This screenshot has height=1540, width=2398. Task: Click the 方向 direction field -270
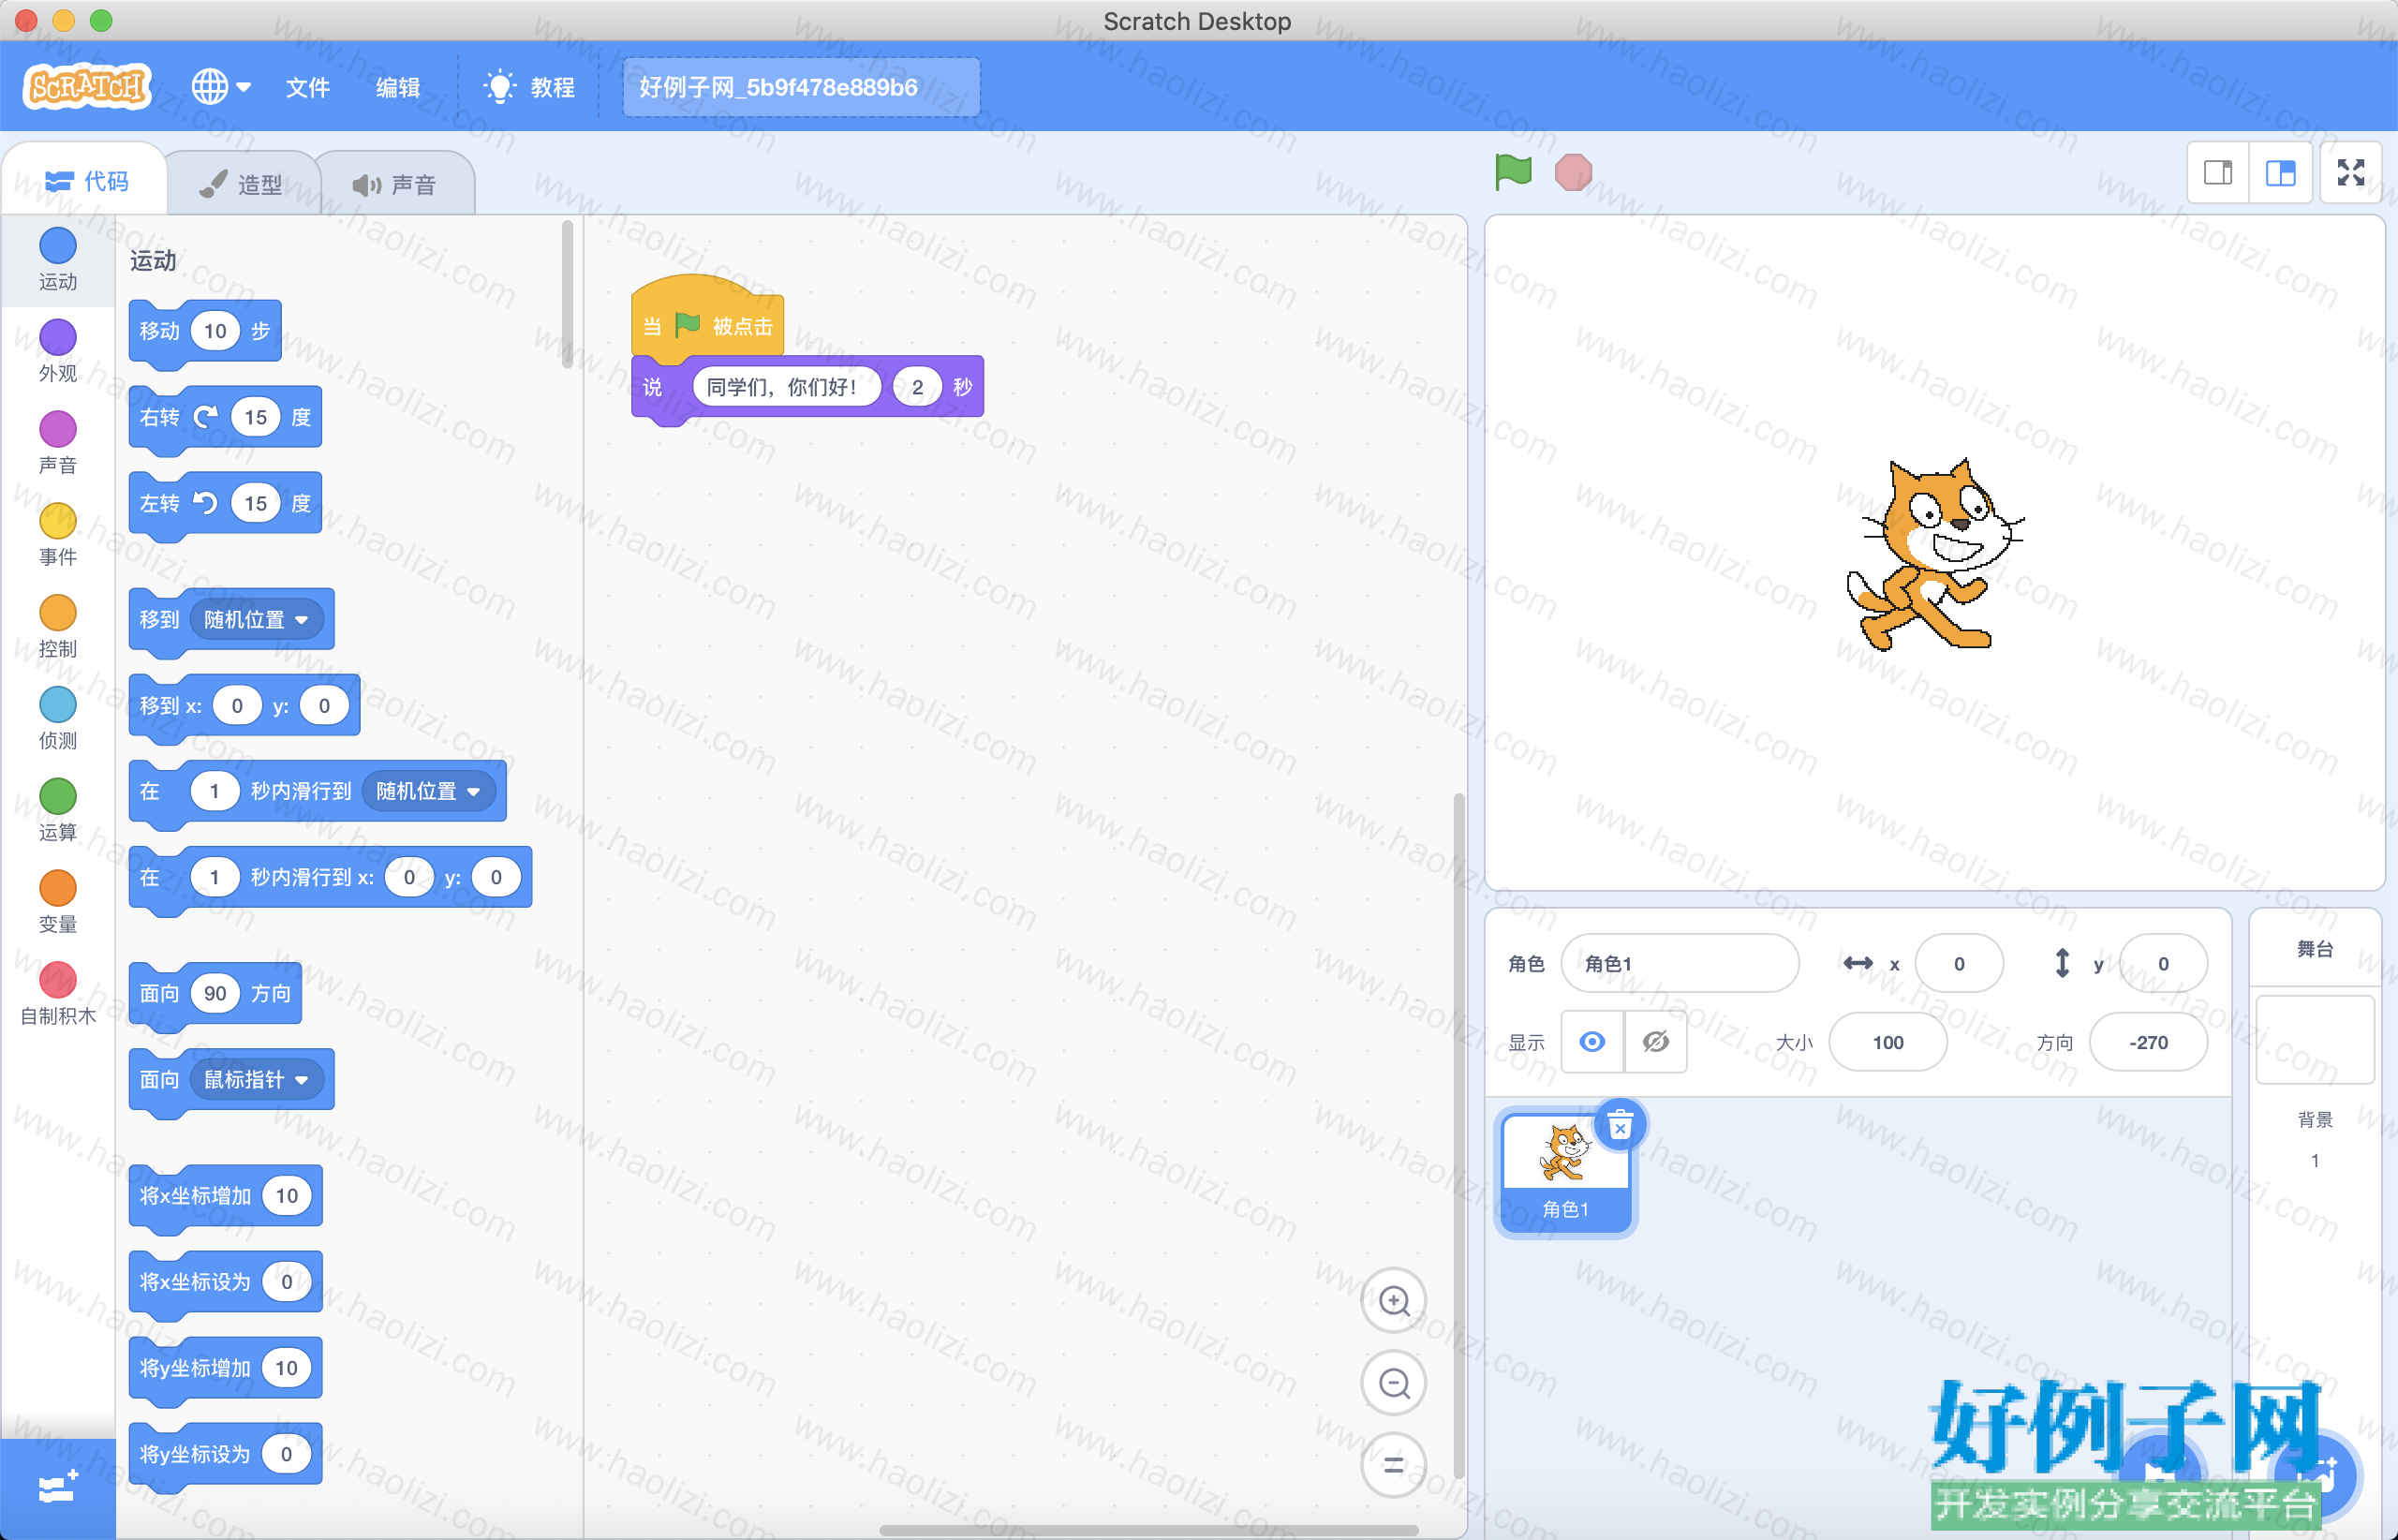[x=2148, y=1042]
